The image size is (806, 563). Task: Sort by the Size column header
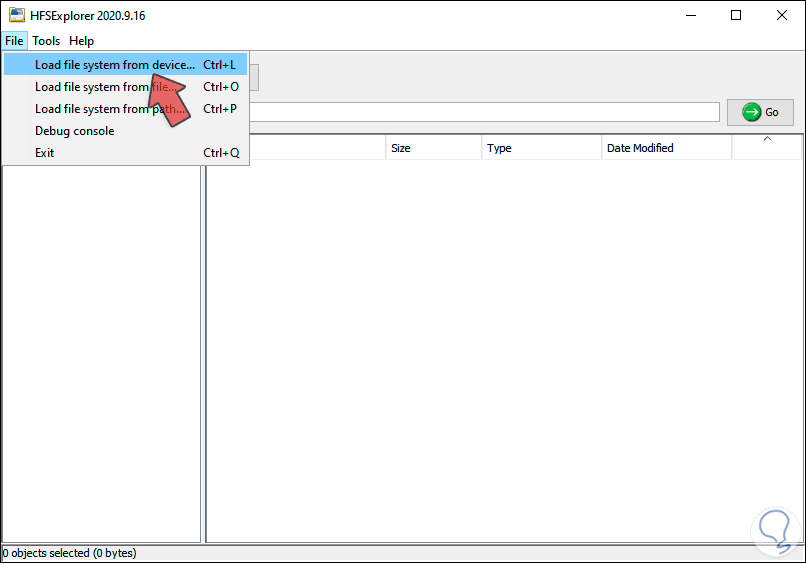pyautogui.click(x=433, y=148)
